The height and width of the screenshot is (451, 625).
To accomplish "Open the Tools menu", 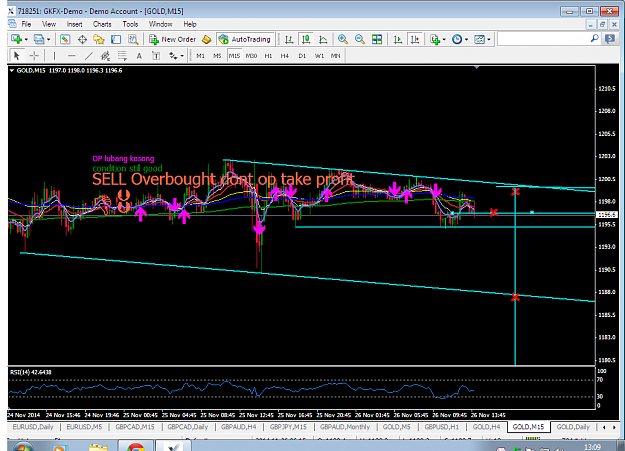I will coord(130,24).
